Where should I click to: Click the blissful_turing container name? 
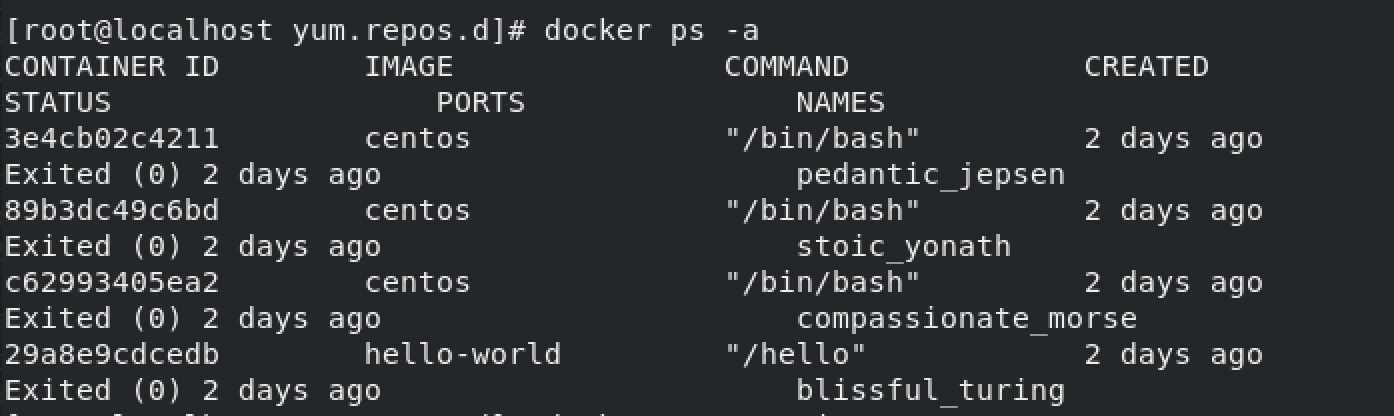930,390
